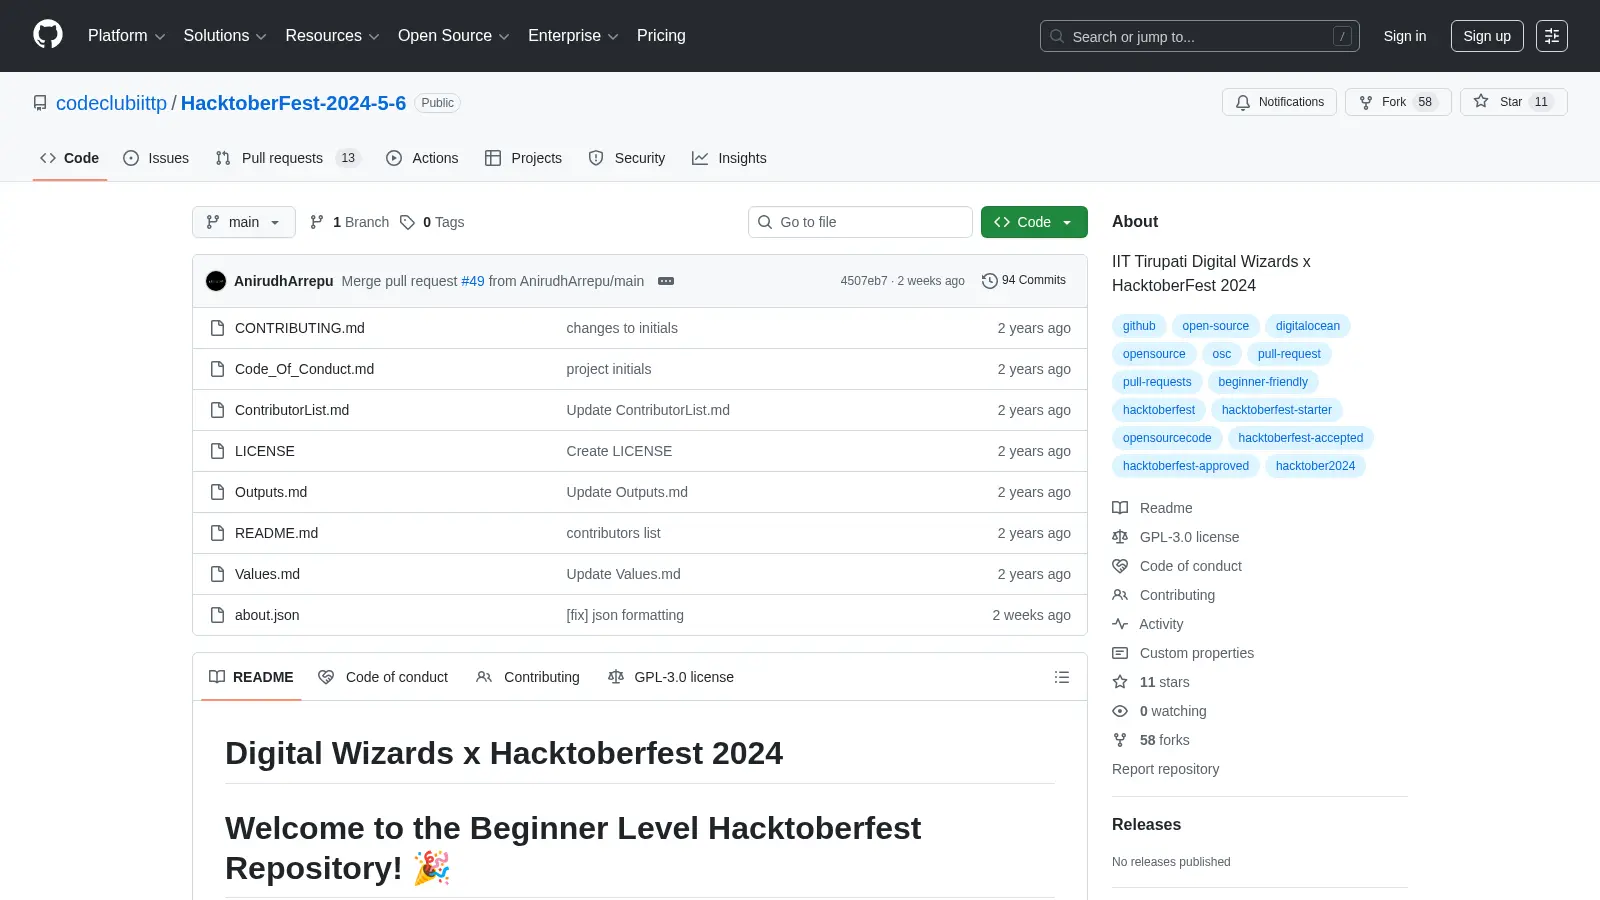Click the Search or jump to field
Screen dimensions: 1600x900
1200,36
